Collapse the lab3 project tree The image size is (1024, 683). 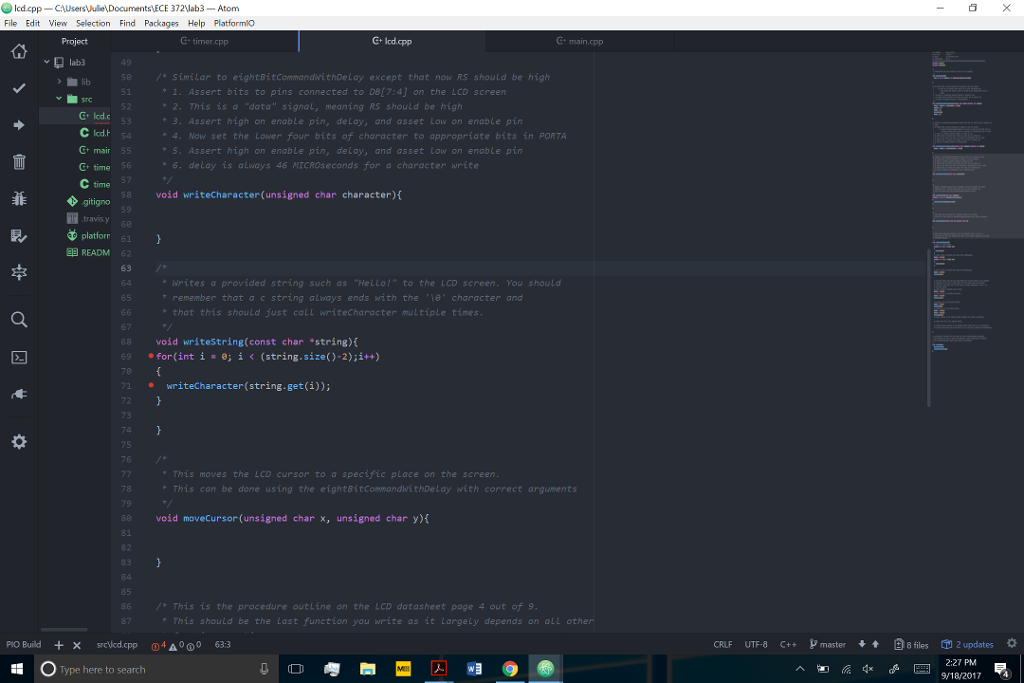click(45, 61)
